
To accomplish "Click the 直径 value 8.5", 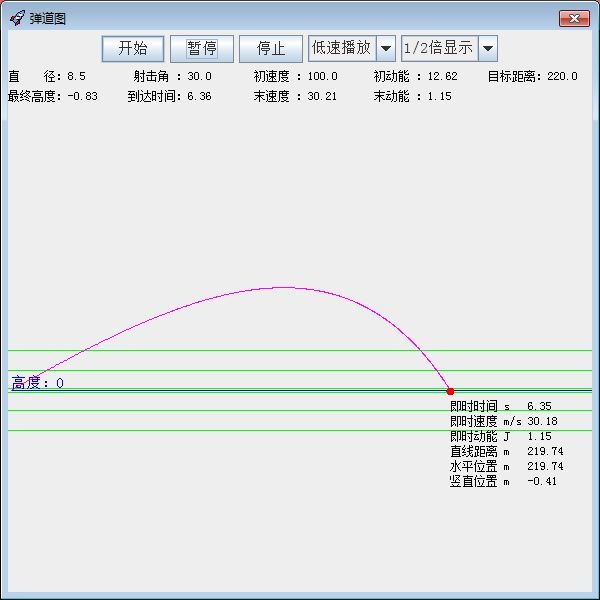I will [76, 76].
